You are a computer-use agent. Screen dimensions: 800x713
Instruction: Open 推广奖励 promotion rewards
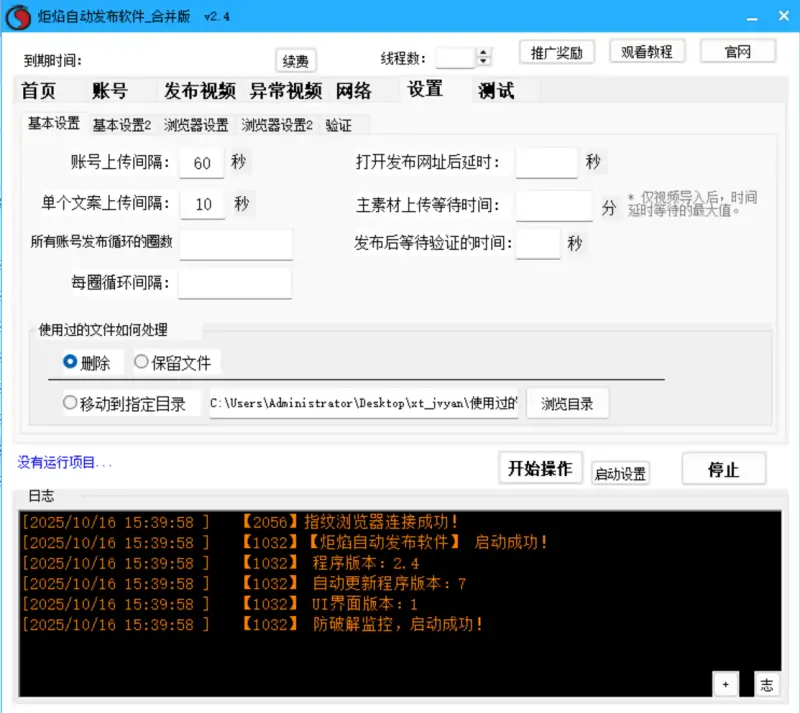(x=556, y=51)
